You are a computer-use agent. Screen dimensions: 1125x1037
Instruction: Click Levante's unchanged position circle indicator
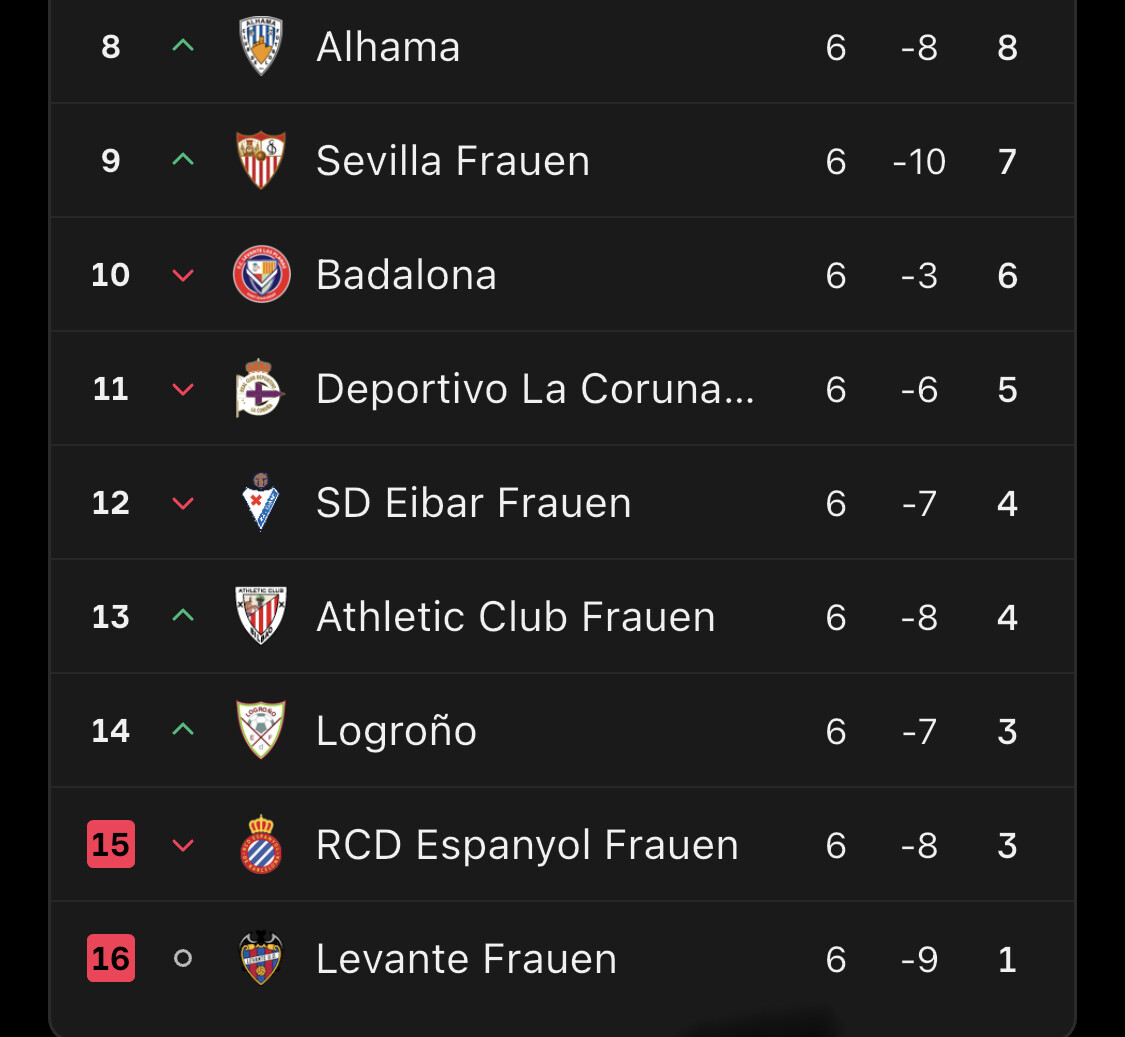(182, 958)
